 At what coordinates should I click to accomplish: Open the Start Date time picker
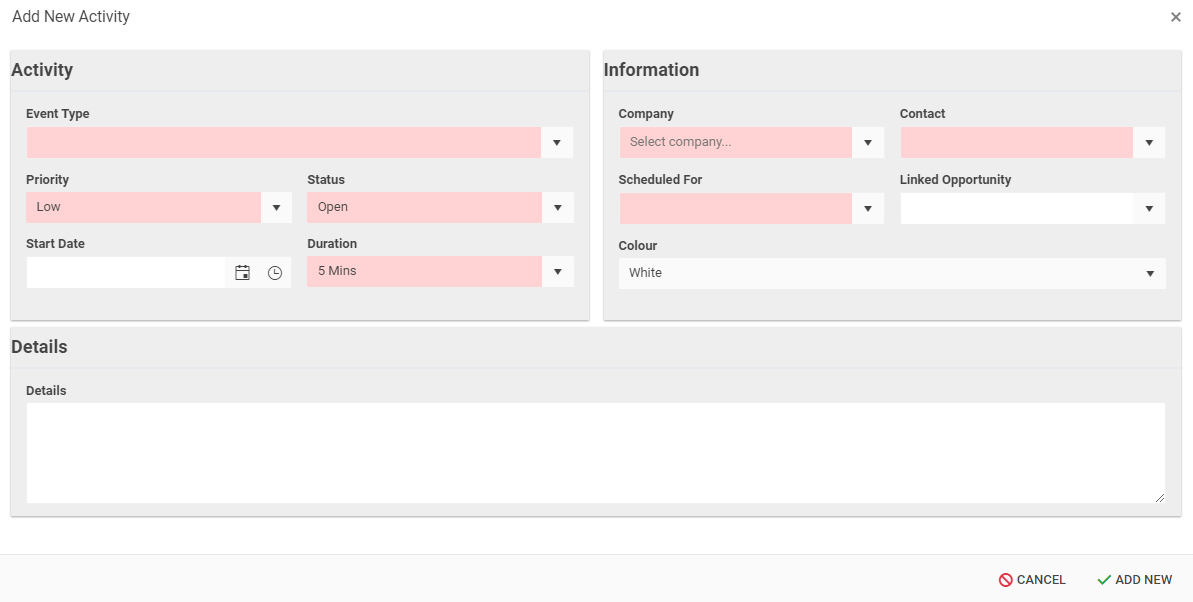click(x=275, y=273)
